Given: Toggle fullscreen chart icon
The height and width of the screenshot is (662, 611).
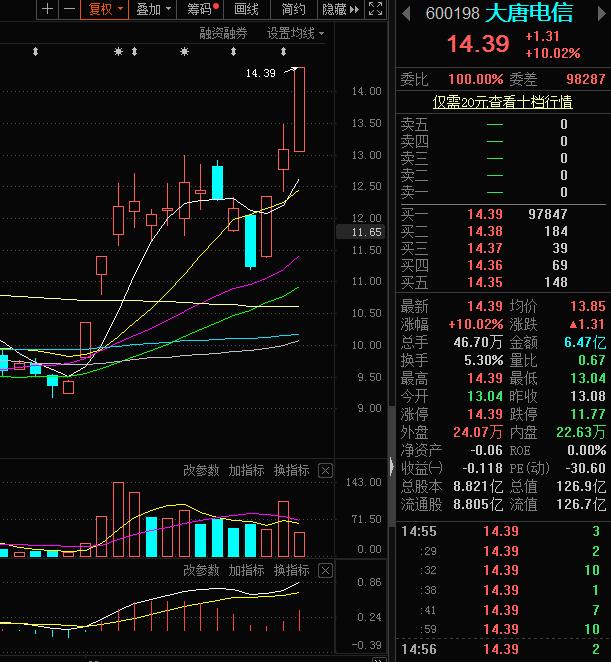Looking at the screenshot, I should [375, 9].
